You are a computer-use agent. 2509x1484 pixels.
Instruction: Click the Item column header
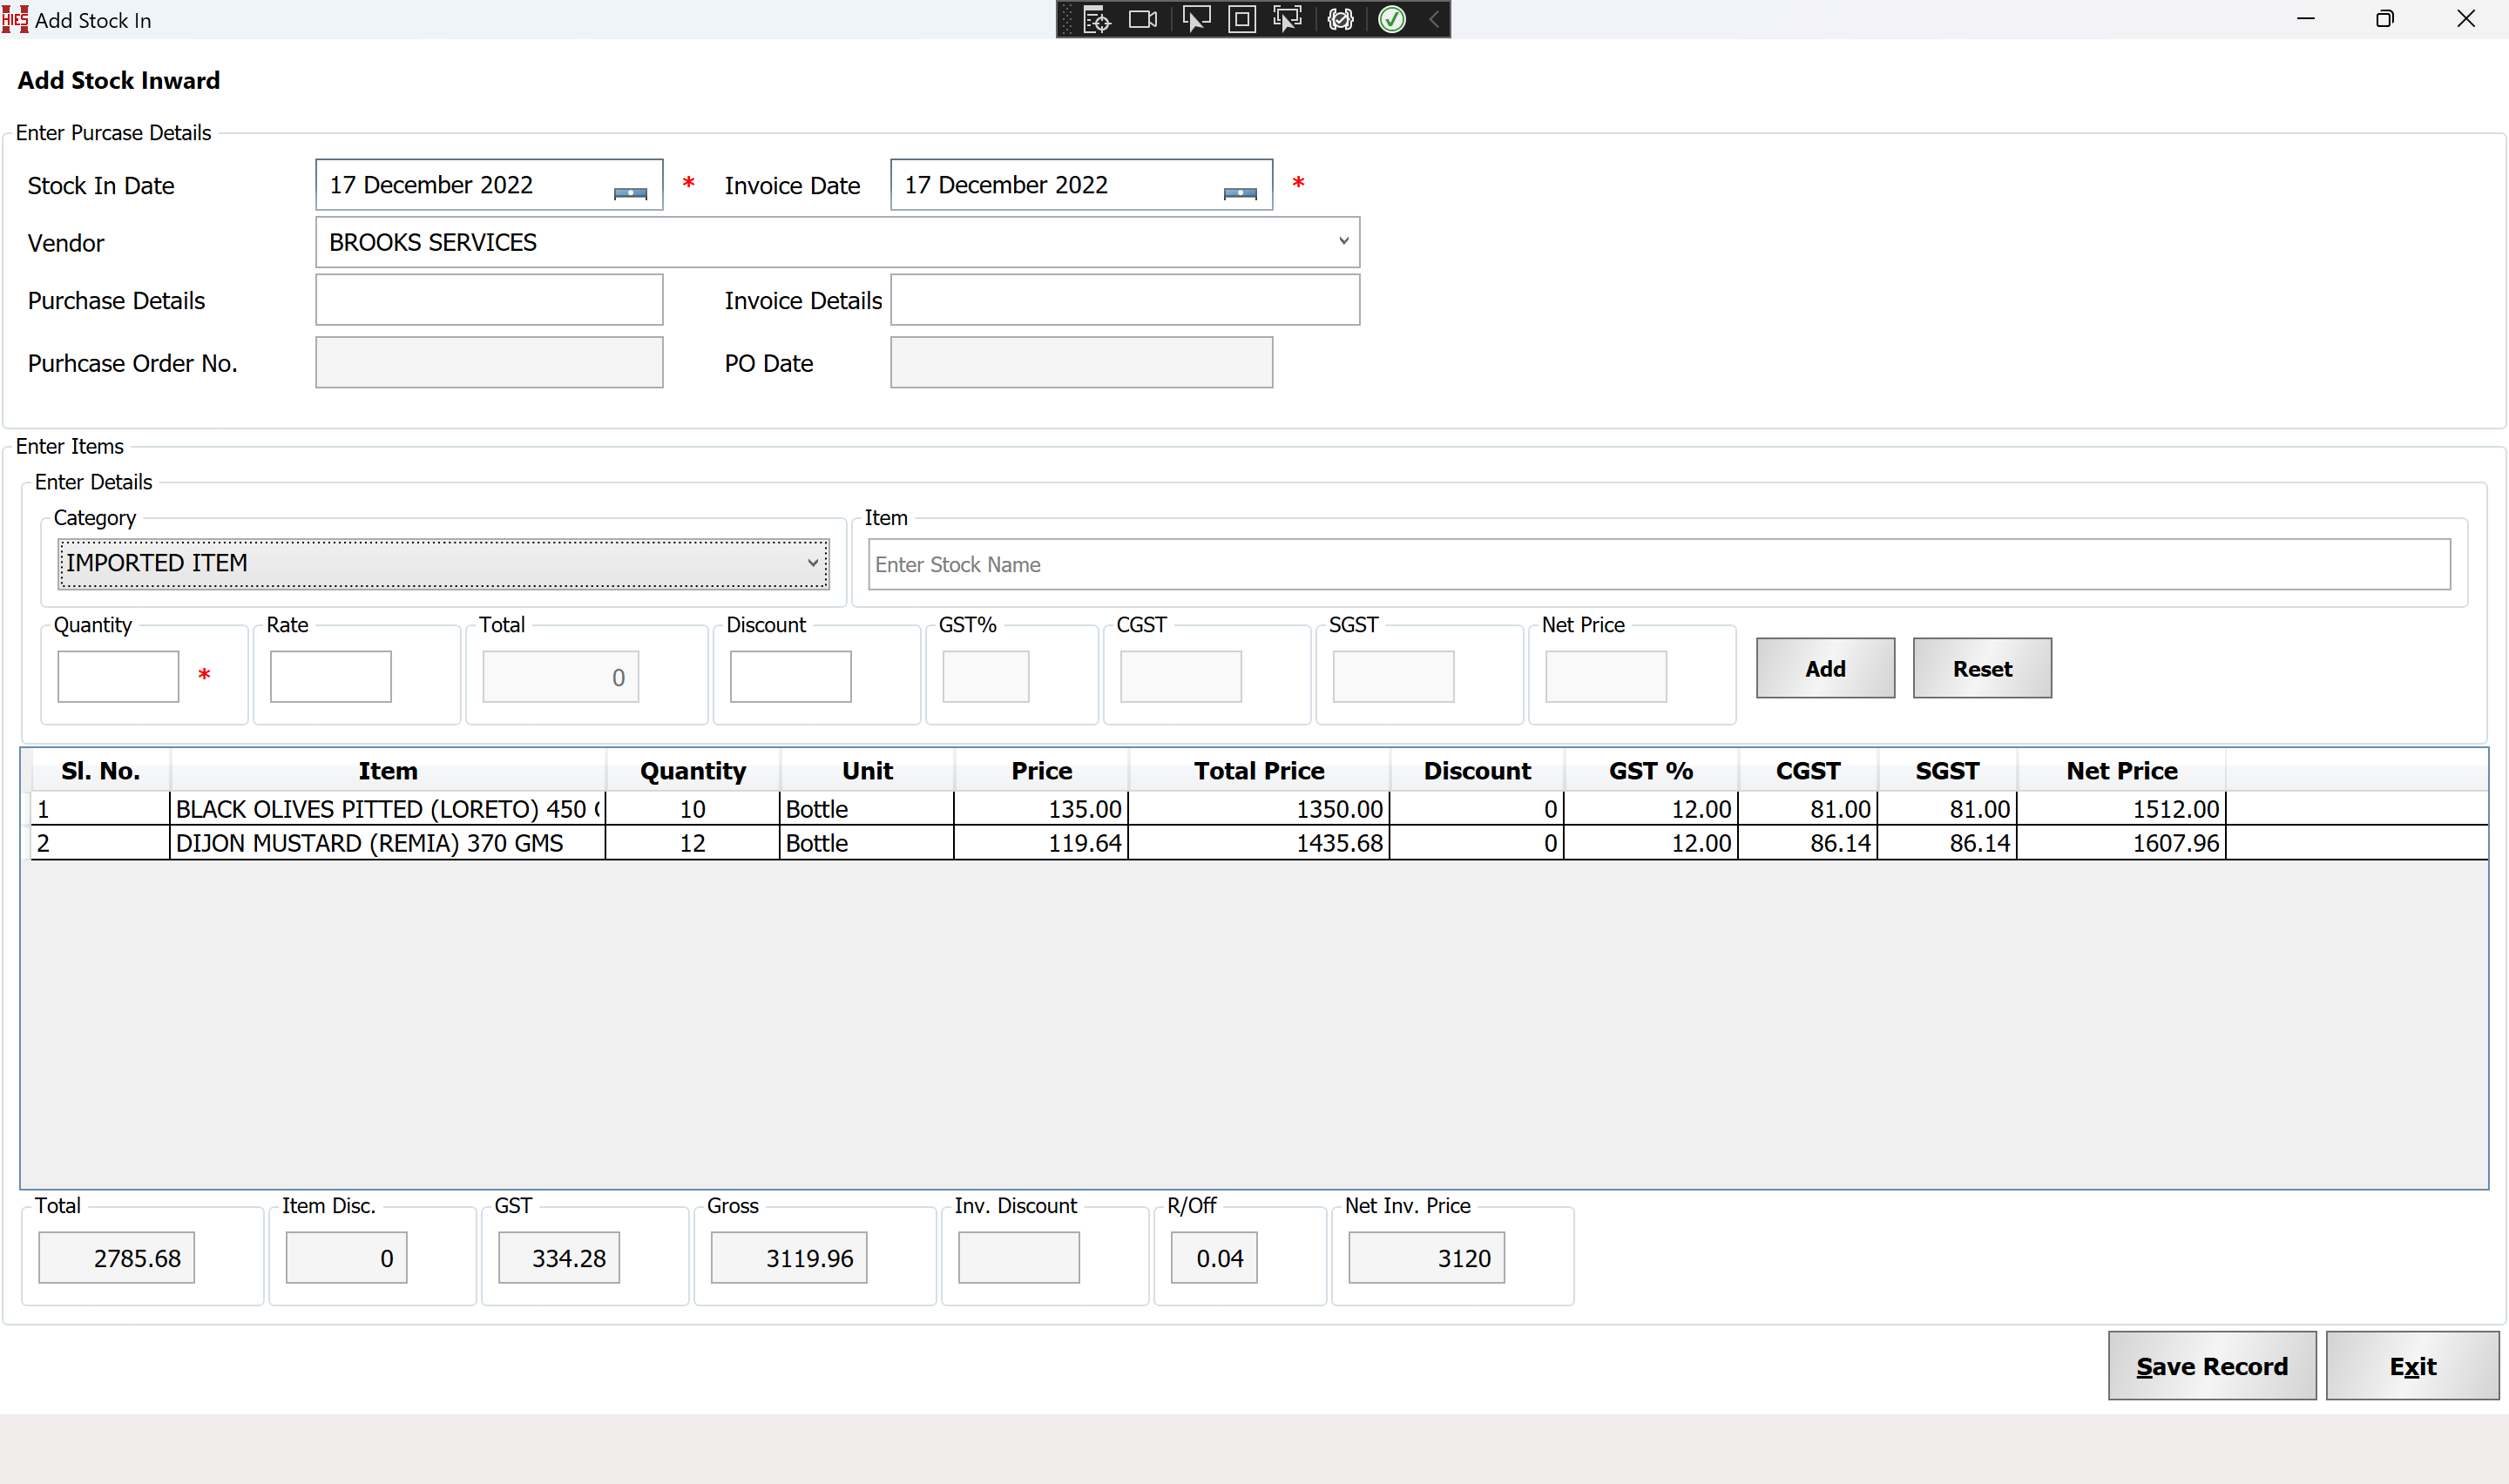(x=388, y=771)
